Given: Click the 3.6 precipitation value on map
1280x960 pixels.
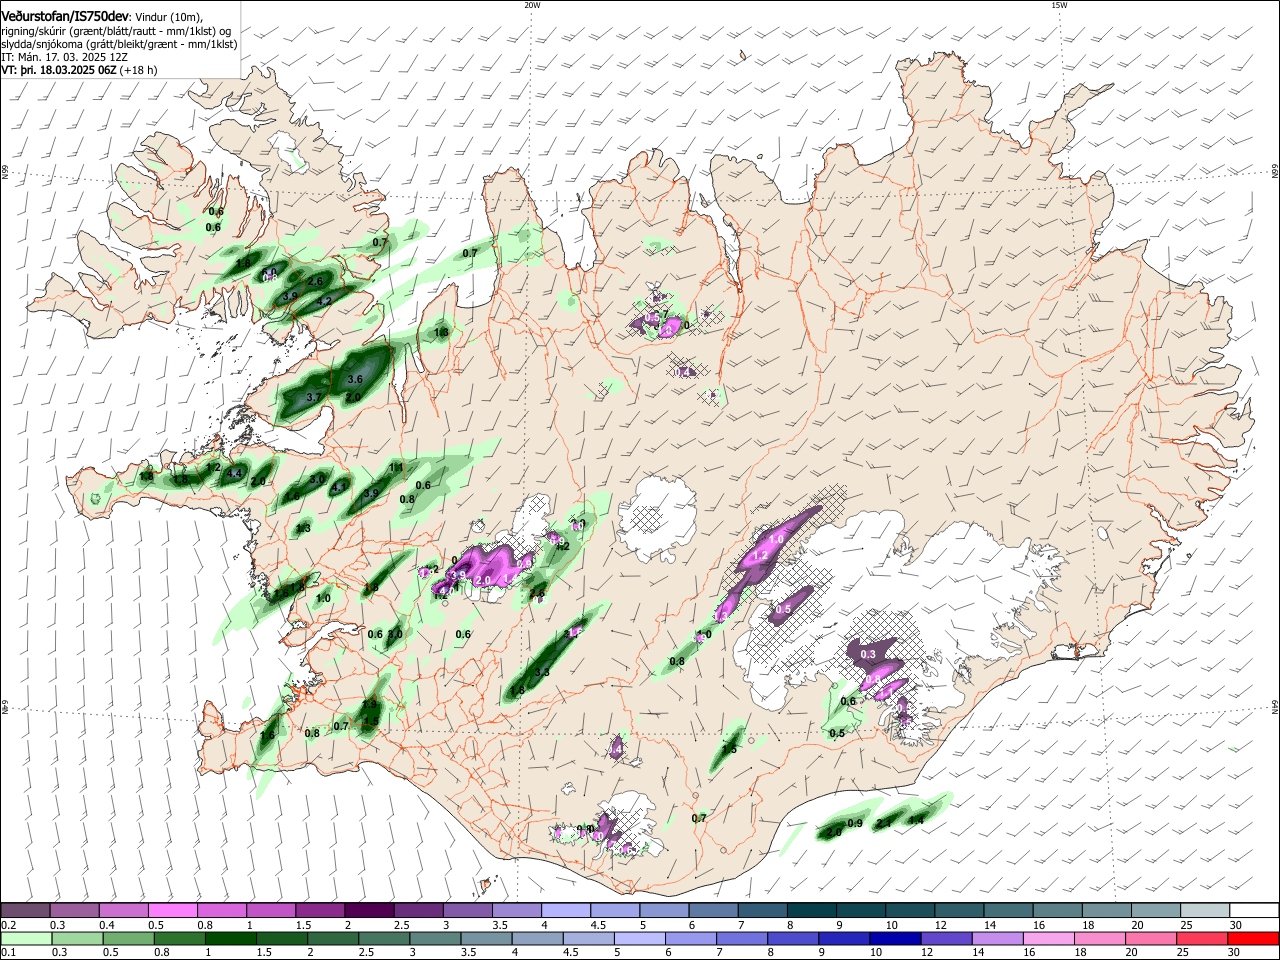Looking at the screenshot, I should 354,380.
